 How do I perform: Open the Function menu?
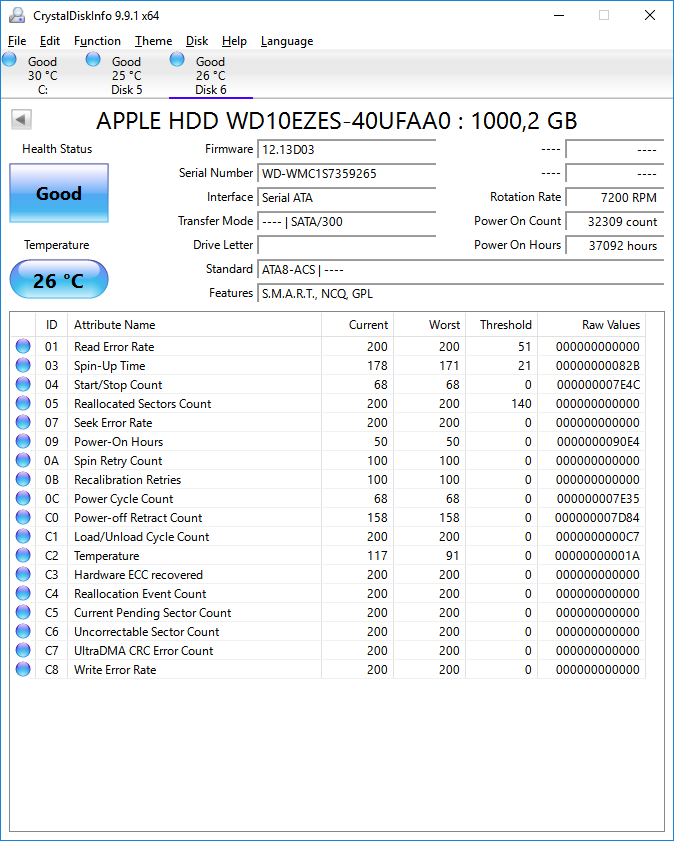pos(98,41)
